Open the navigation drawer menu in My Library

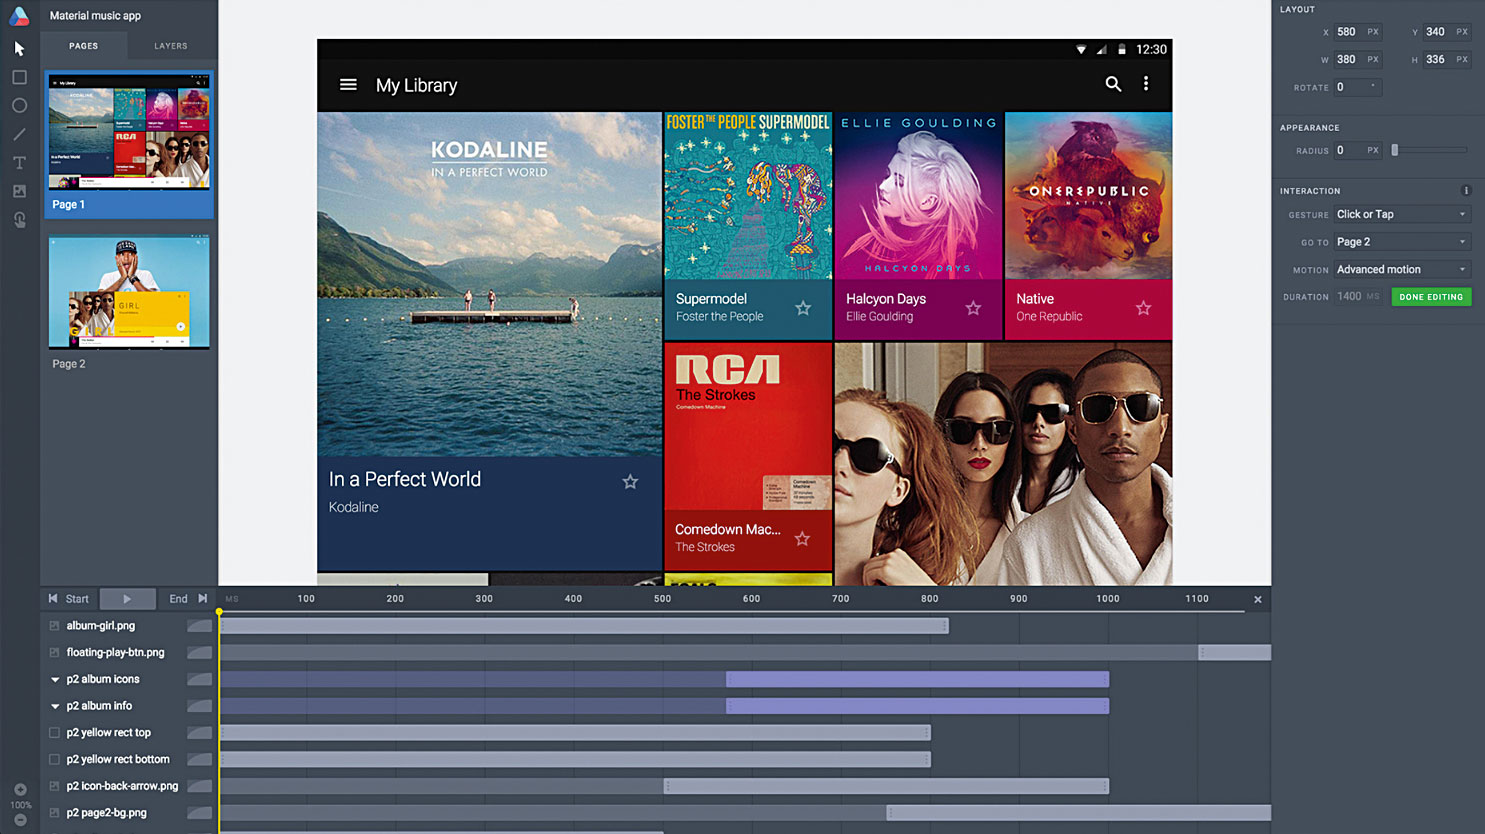pyautogui.click(x=348, y=84)
